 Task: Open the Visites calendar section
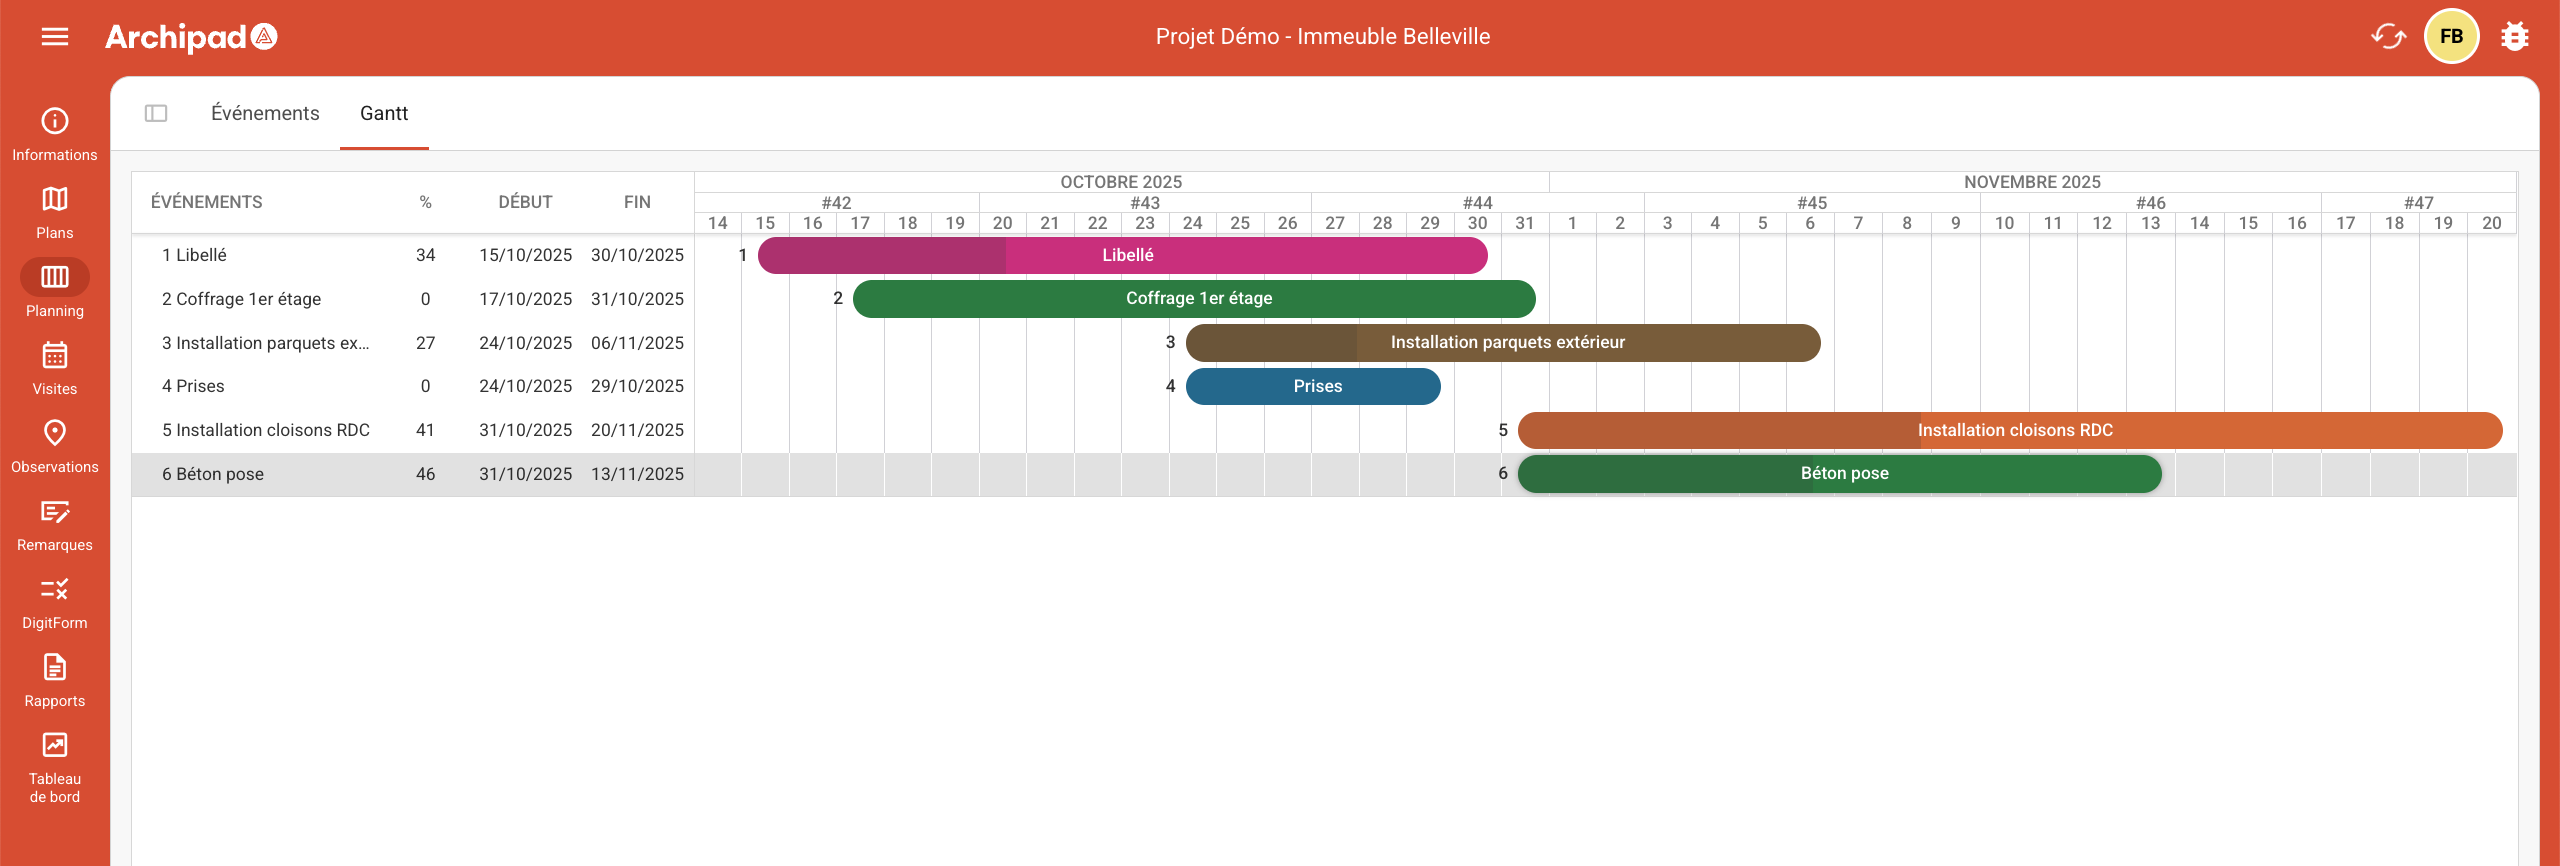55,368
